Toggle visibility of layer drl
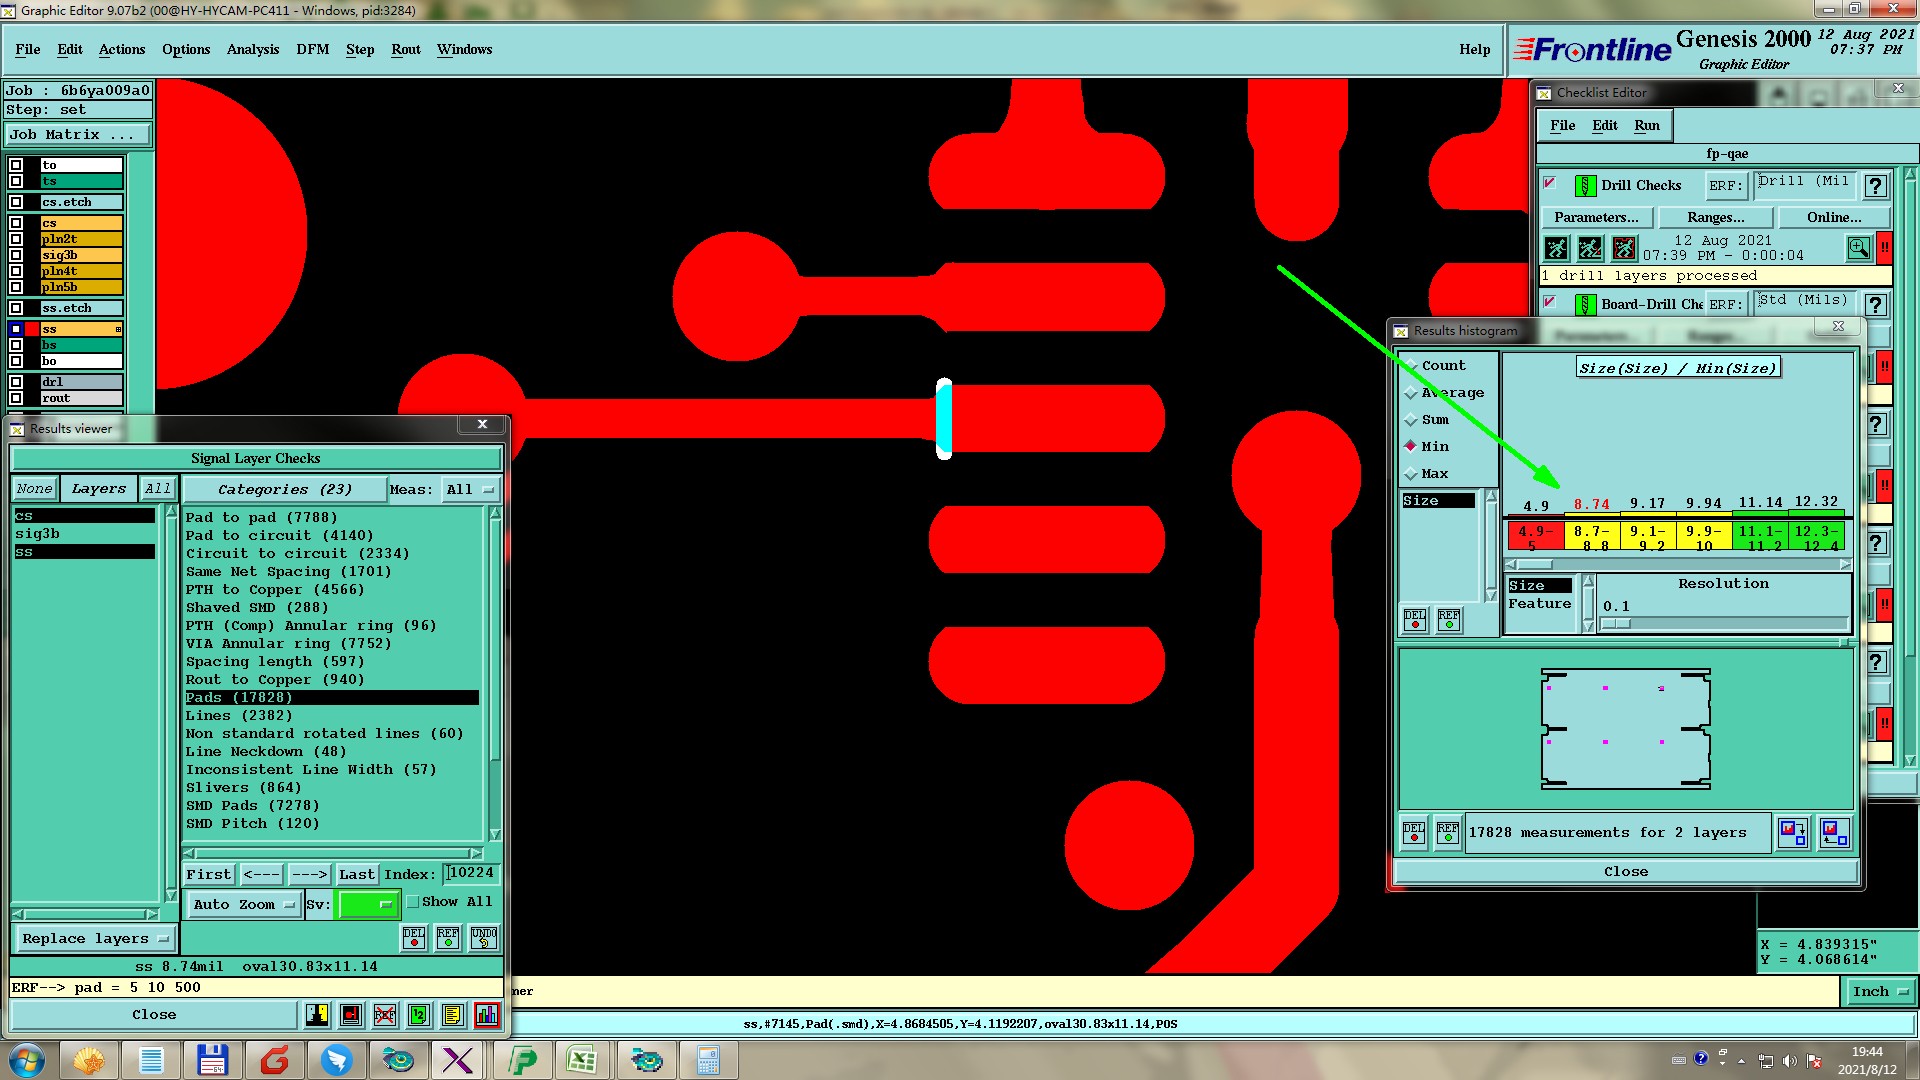 [x=16, y=382]
